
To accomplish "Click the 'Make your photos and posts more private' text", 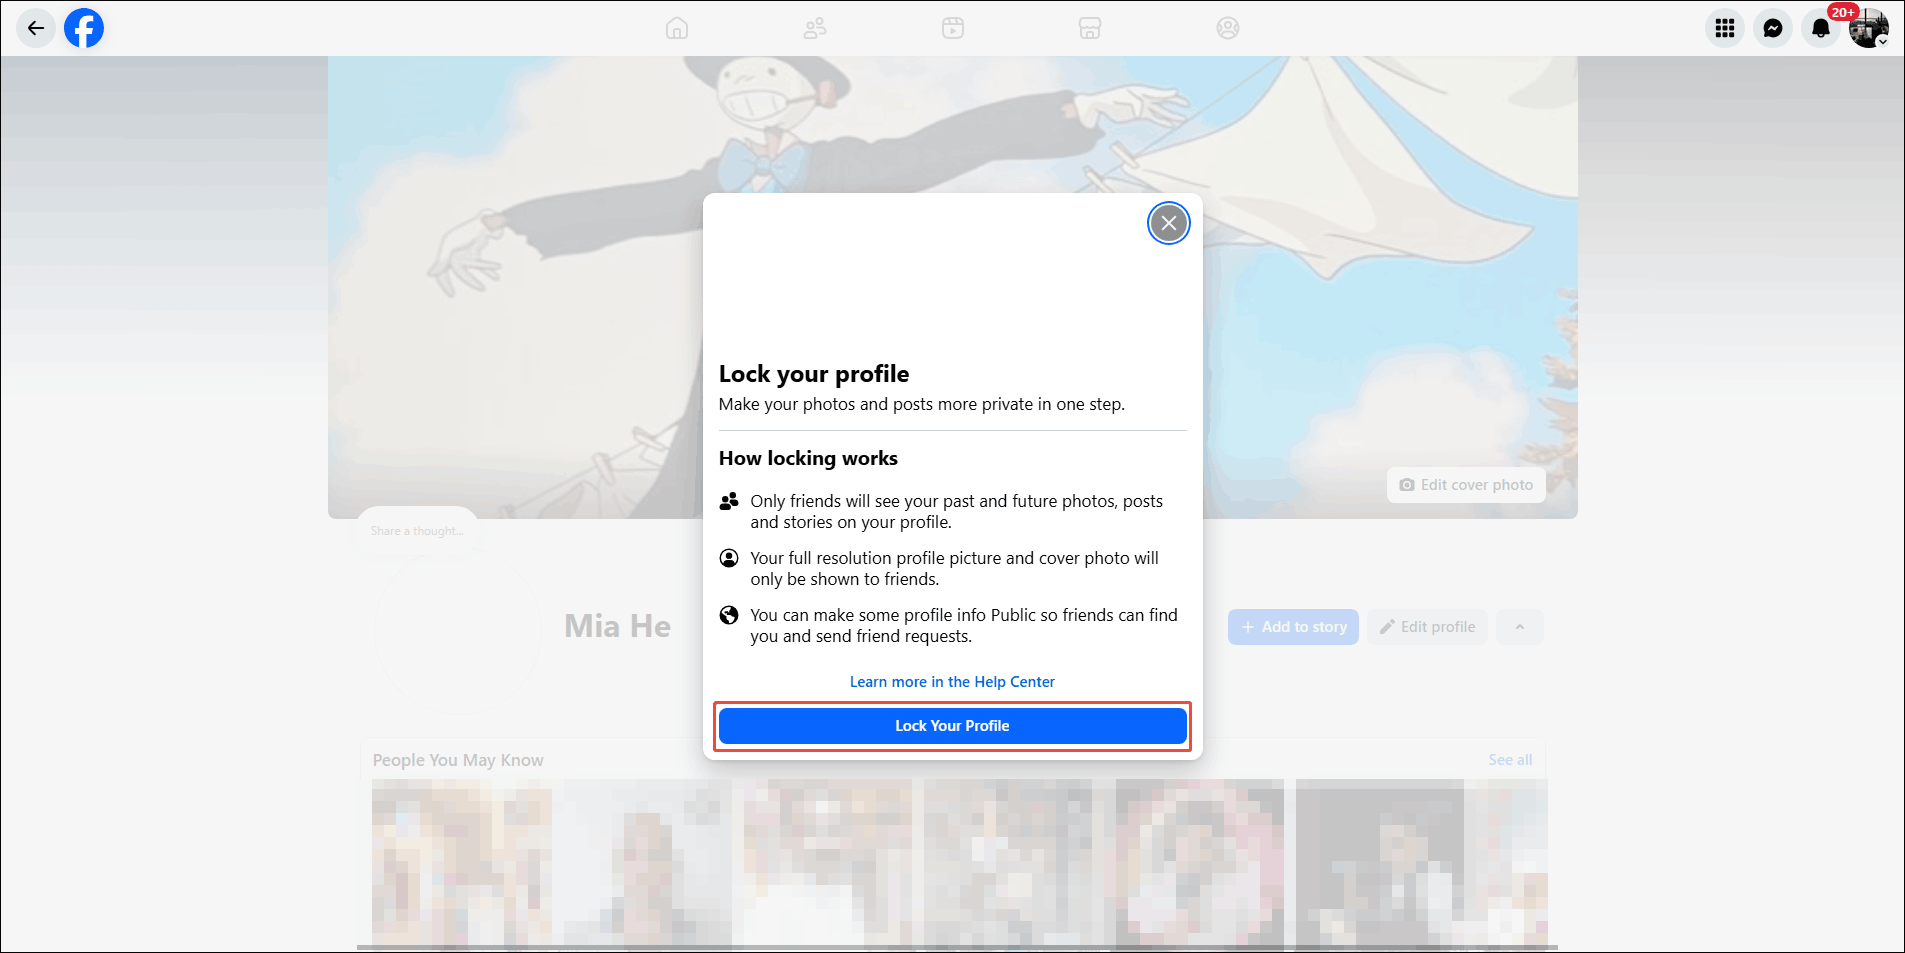I will click(x=921, y=404).
